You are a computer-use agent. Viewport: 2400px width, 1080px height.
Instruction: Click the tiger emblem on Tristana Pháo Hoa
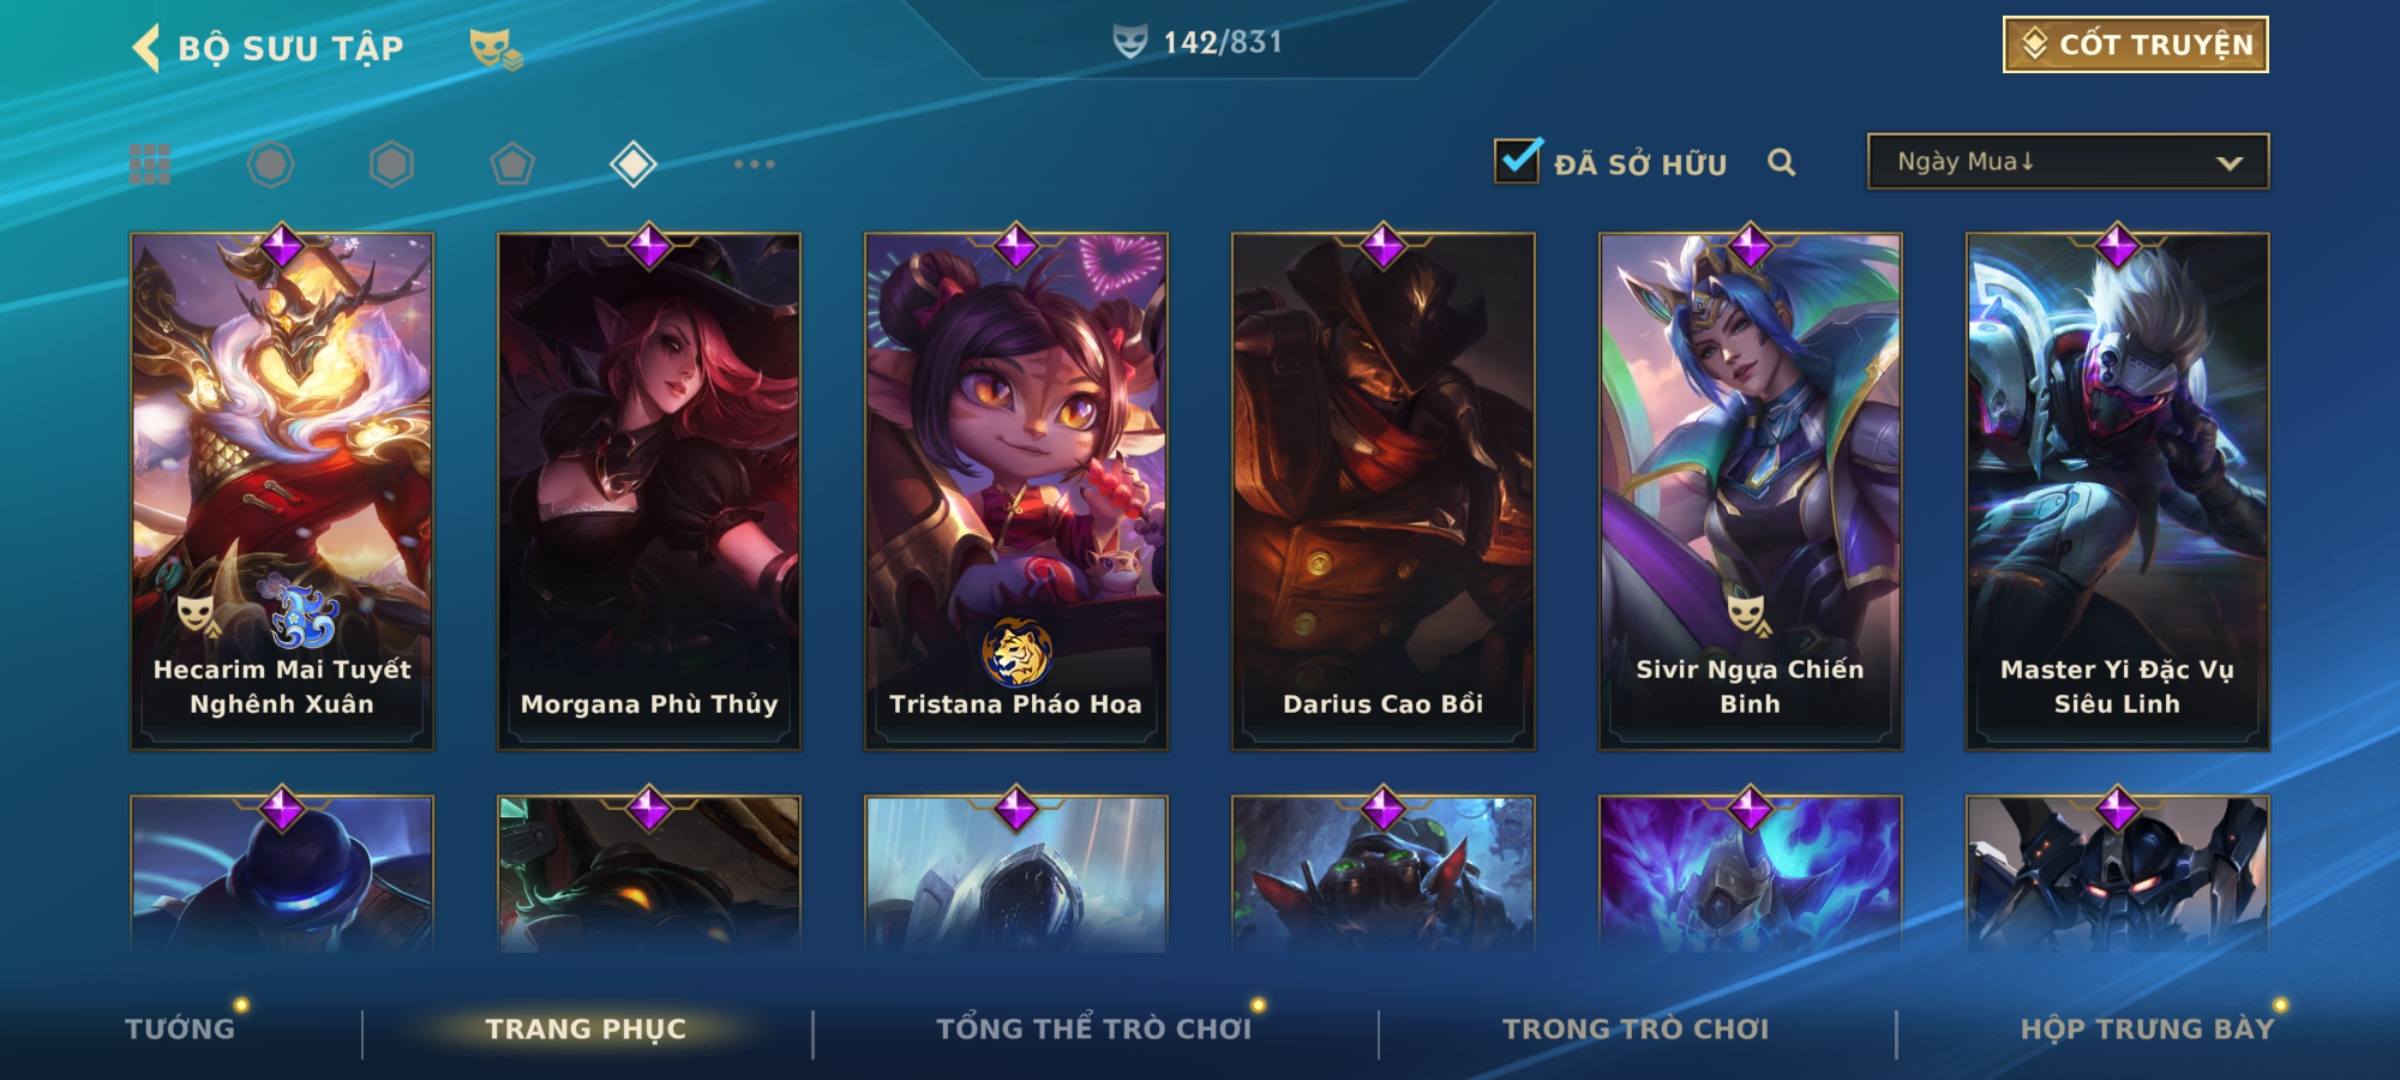click(x=1016, y=651)
